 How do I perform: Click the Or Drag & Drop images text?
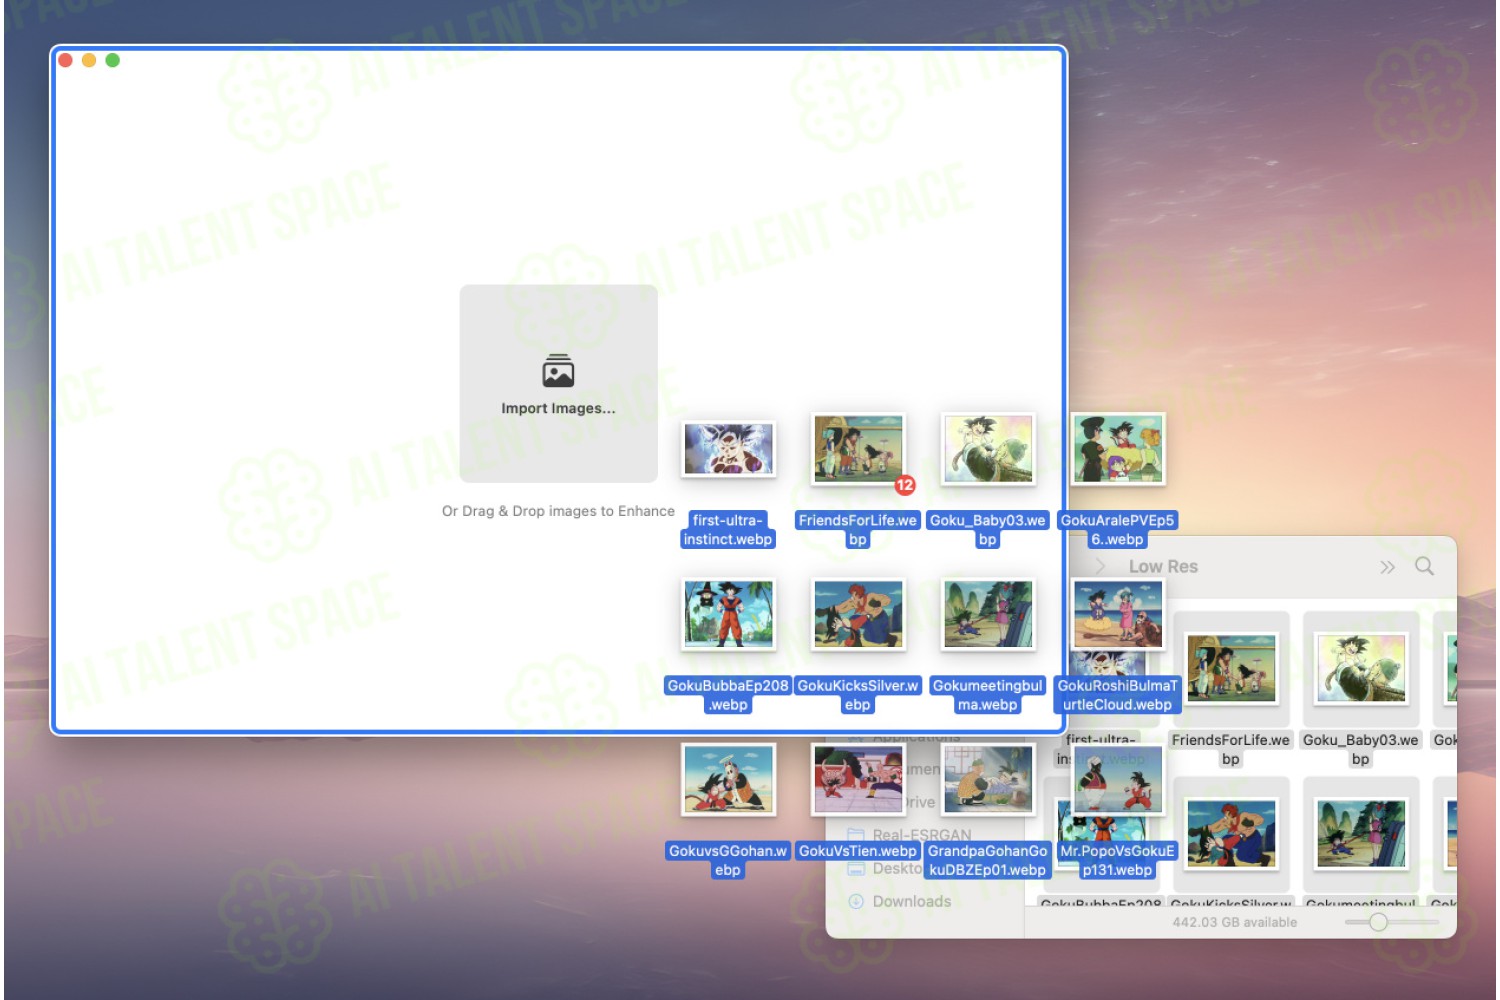tap(558, 511)
